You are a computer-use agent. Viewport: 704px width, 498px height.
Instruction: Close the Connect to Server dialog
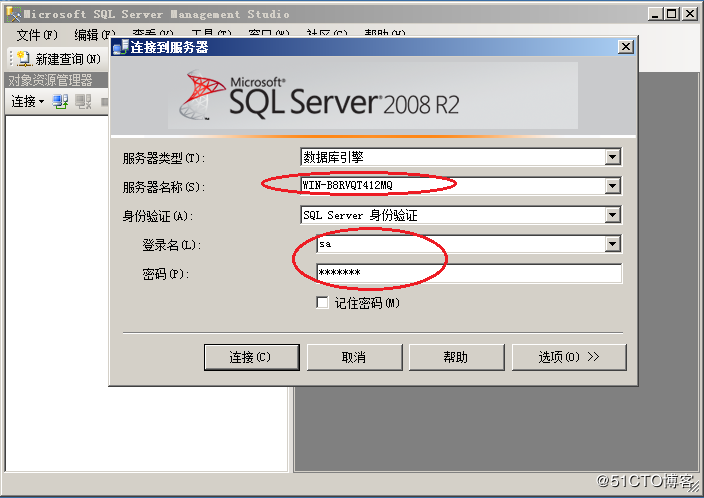click(625, 47)
